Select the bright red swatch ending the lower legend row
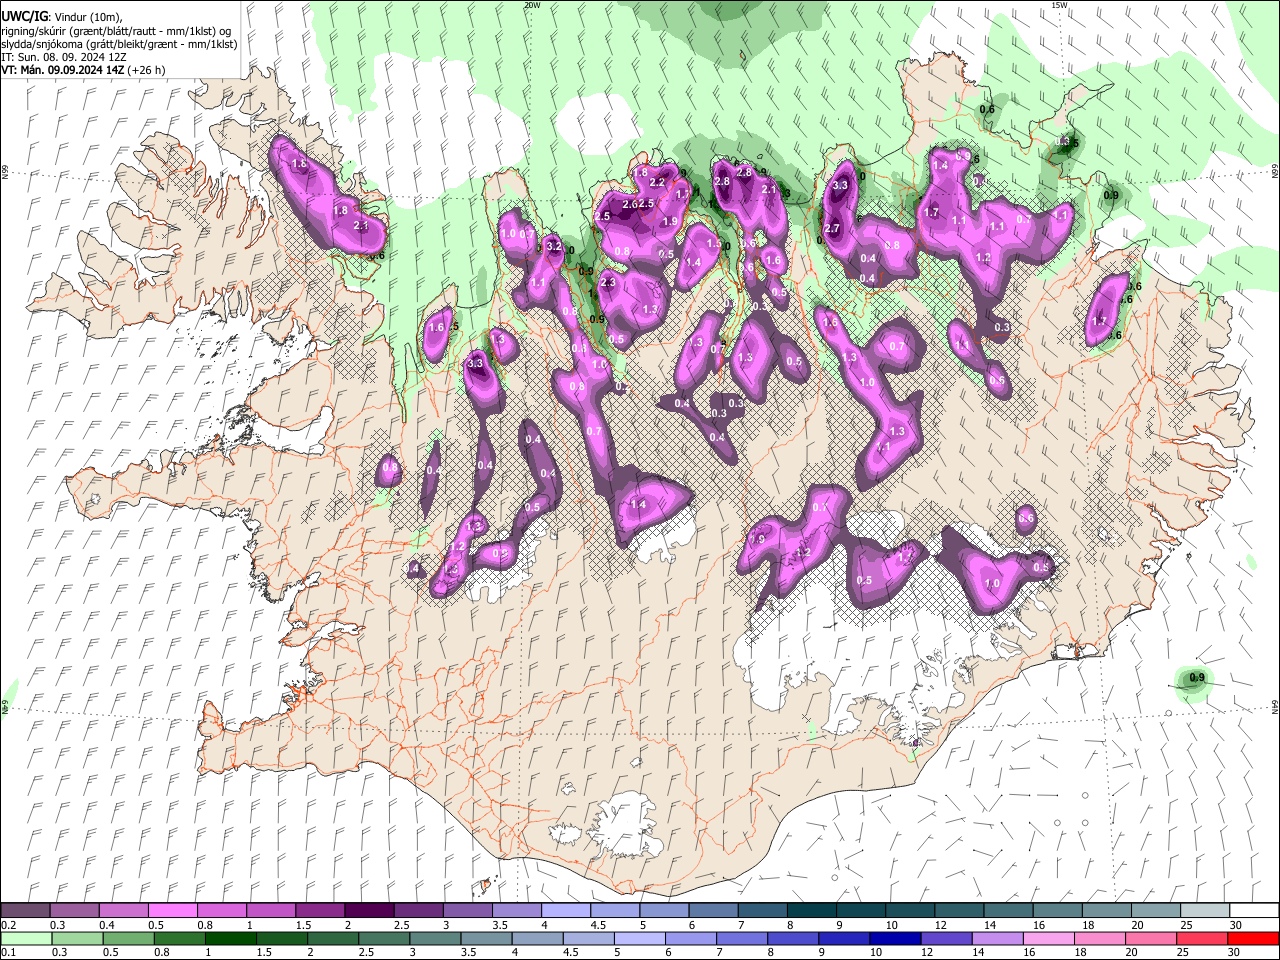The height and width of the screenshot is (960, 1280). pyautogui.click(x=1253, y=939)
